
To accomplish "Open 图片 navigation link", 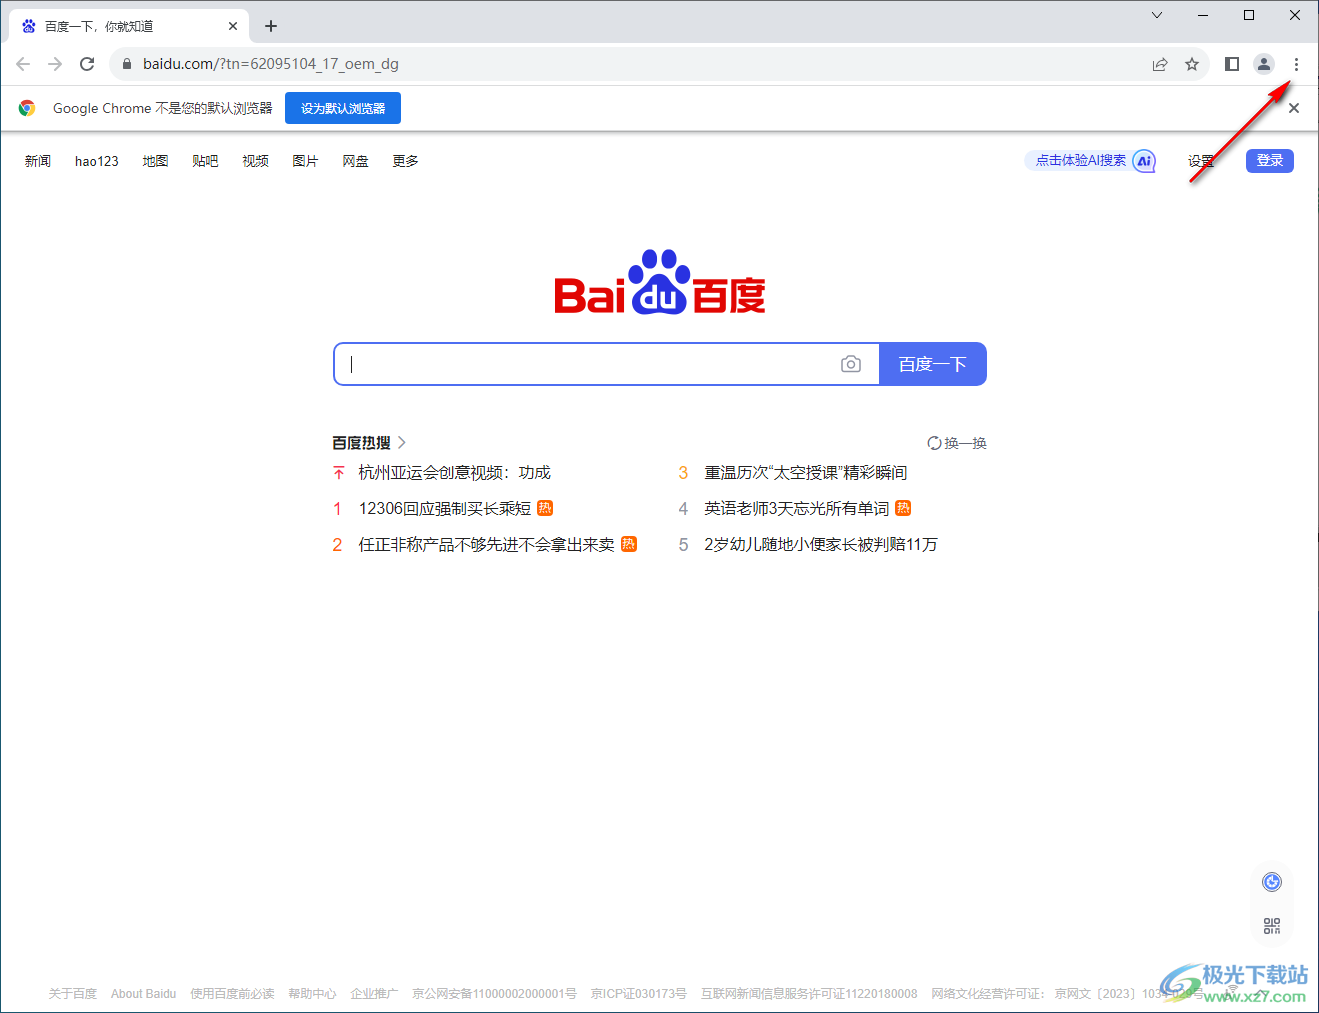I will tap(305, 161).
